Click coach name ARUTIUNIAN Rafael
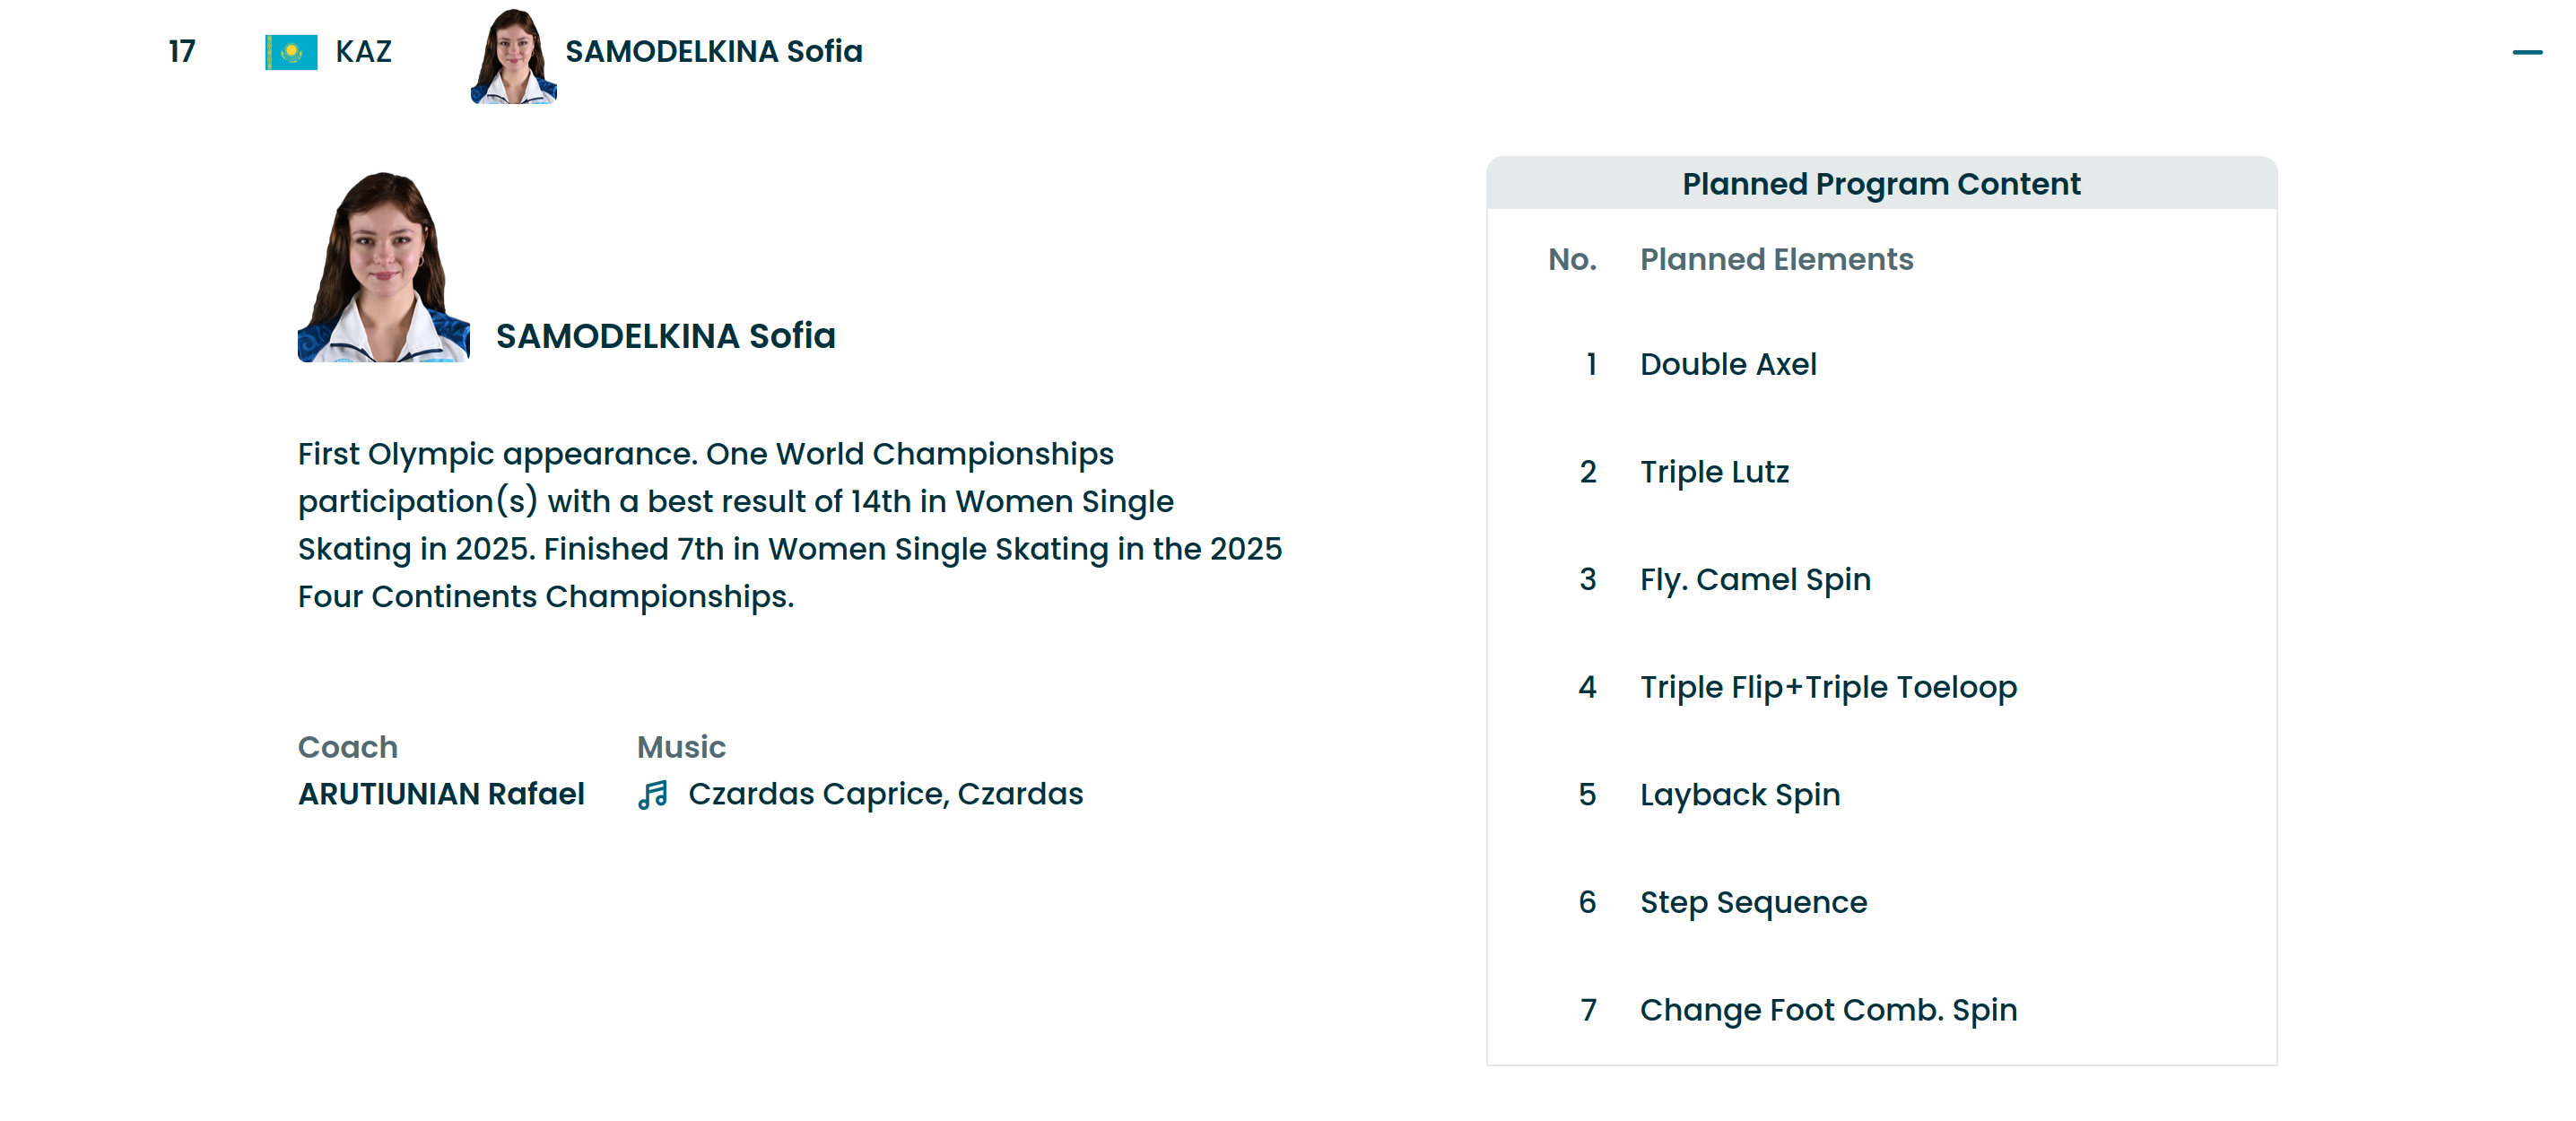Viewport: 2576px width, 1121px height. (x=441, y=794)
